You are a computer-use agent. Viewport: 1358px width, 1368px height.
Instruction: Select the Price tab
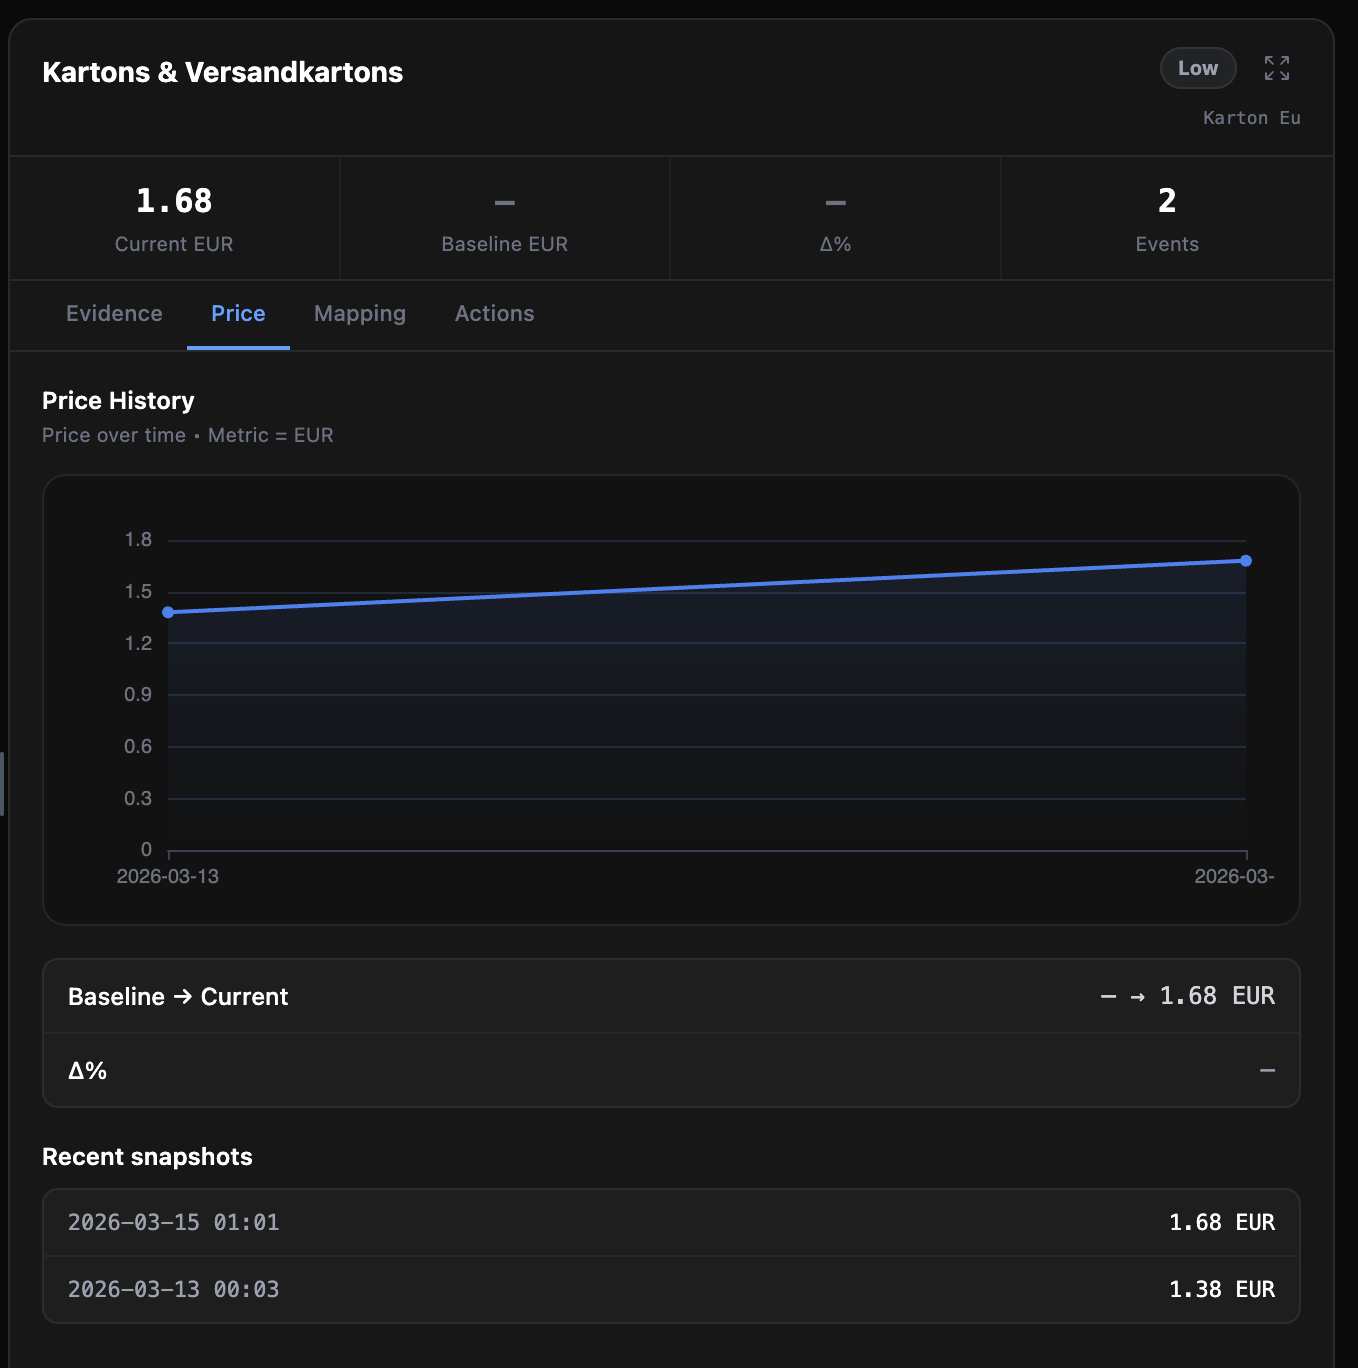pyautogui.click(x=237, y=314)
